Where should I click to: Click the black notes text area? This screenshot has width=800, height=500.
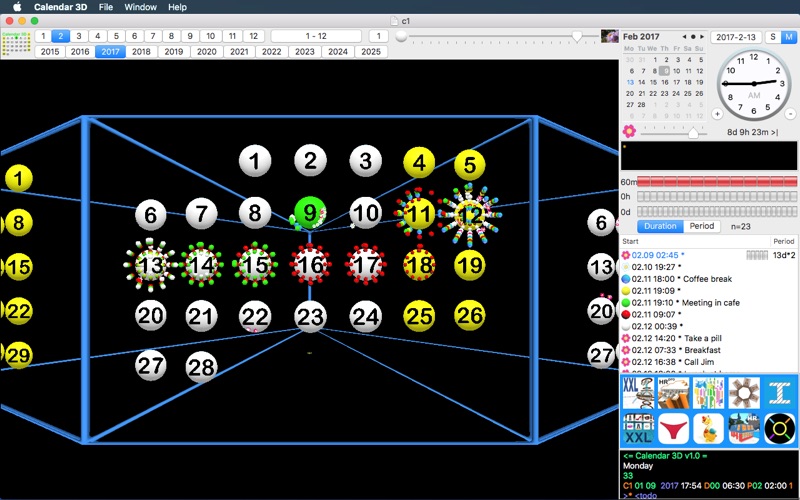tap(709, 156)
